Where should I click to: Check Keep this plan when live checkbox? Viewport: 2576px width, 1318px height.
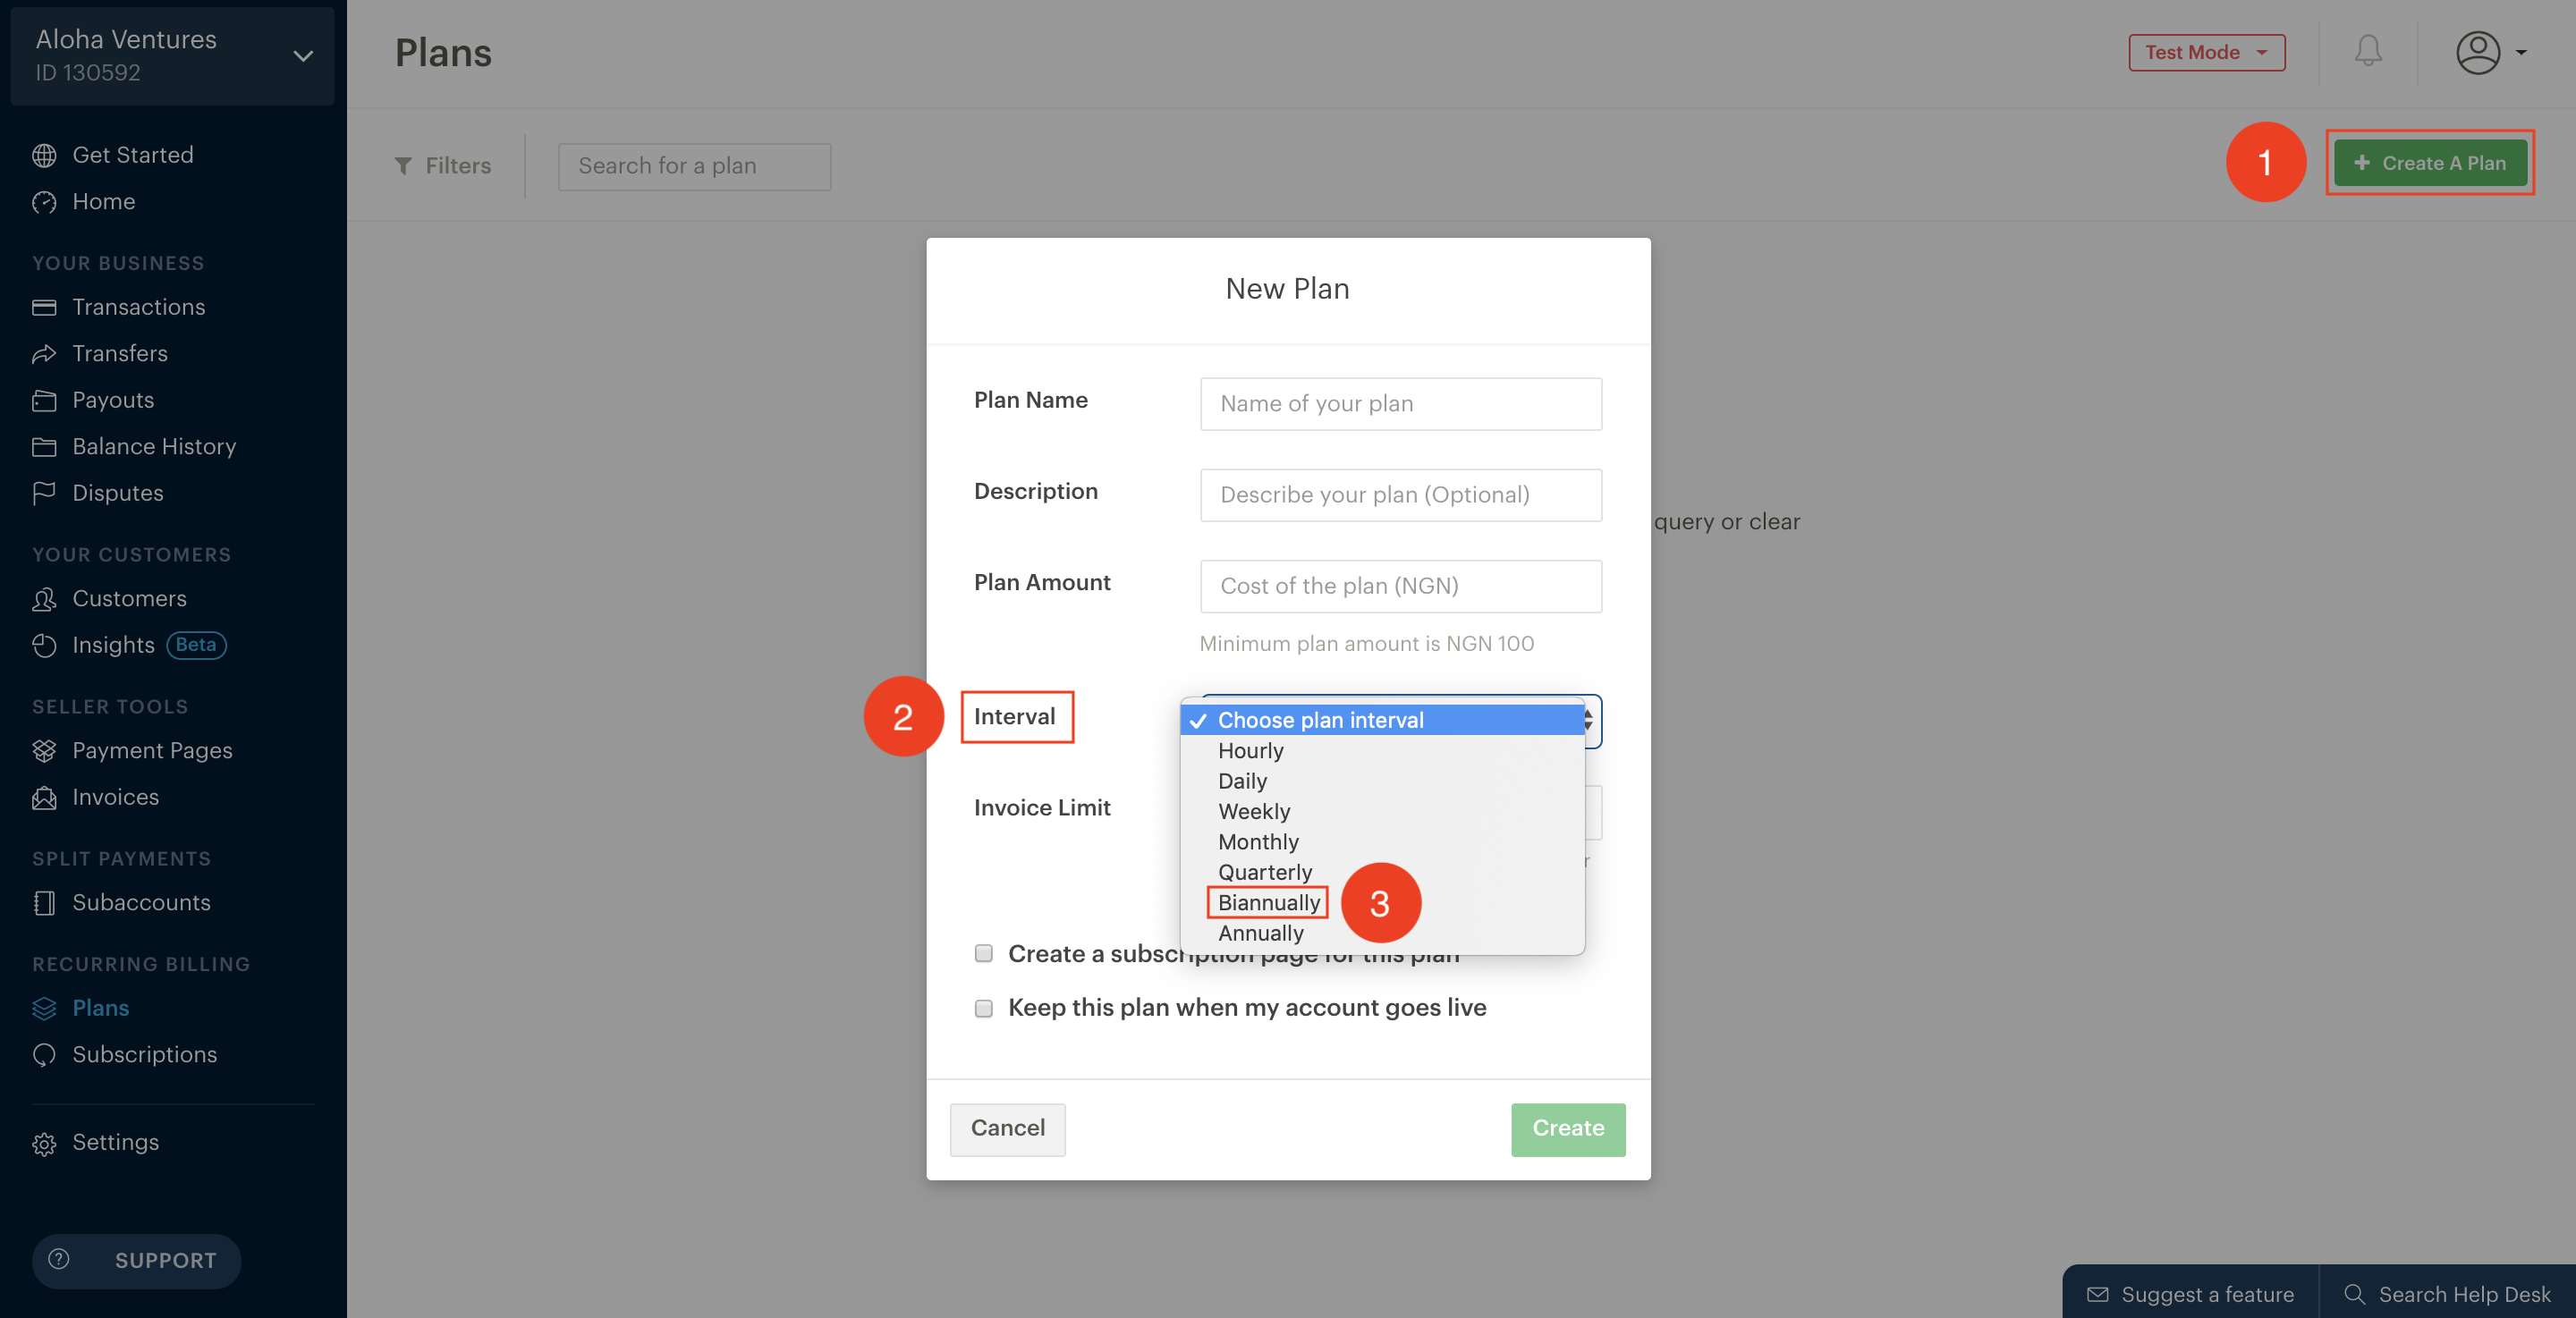(x=984, y=1008)
